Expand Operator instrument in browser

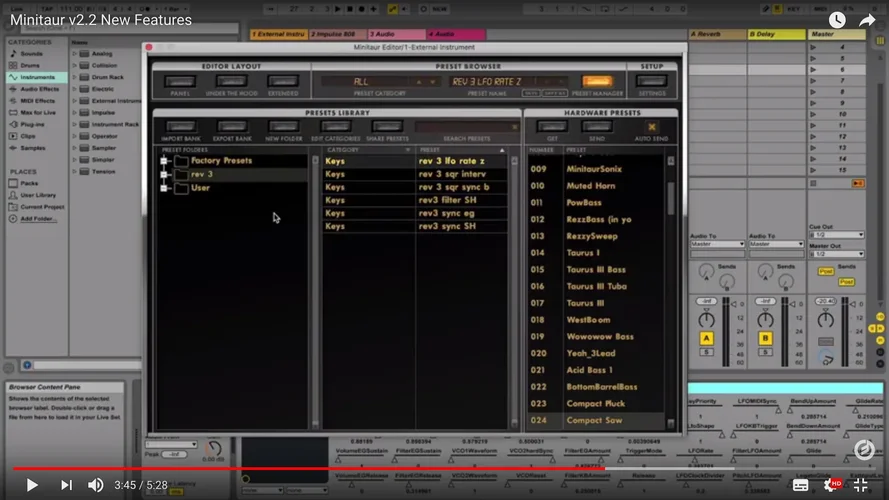click(x=74, y=136)
